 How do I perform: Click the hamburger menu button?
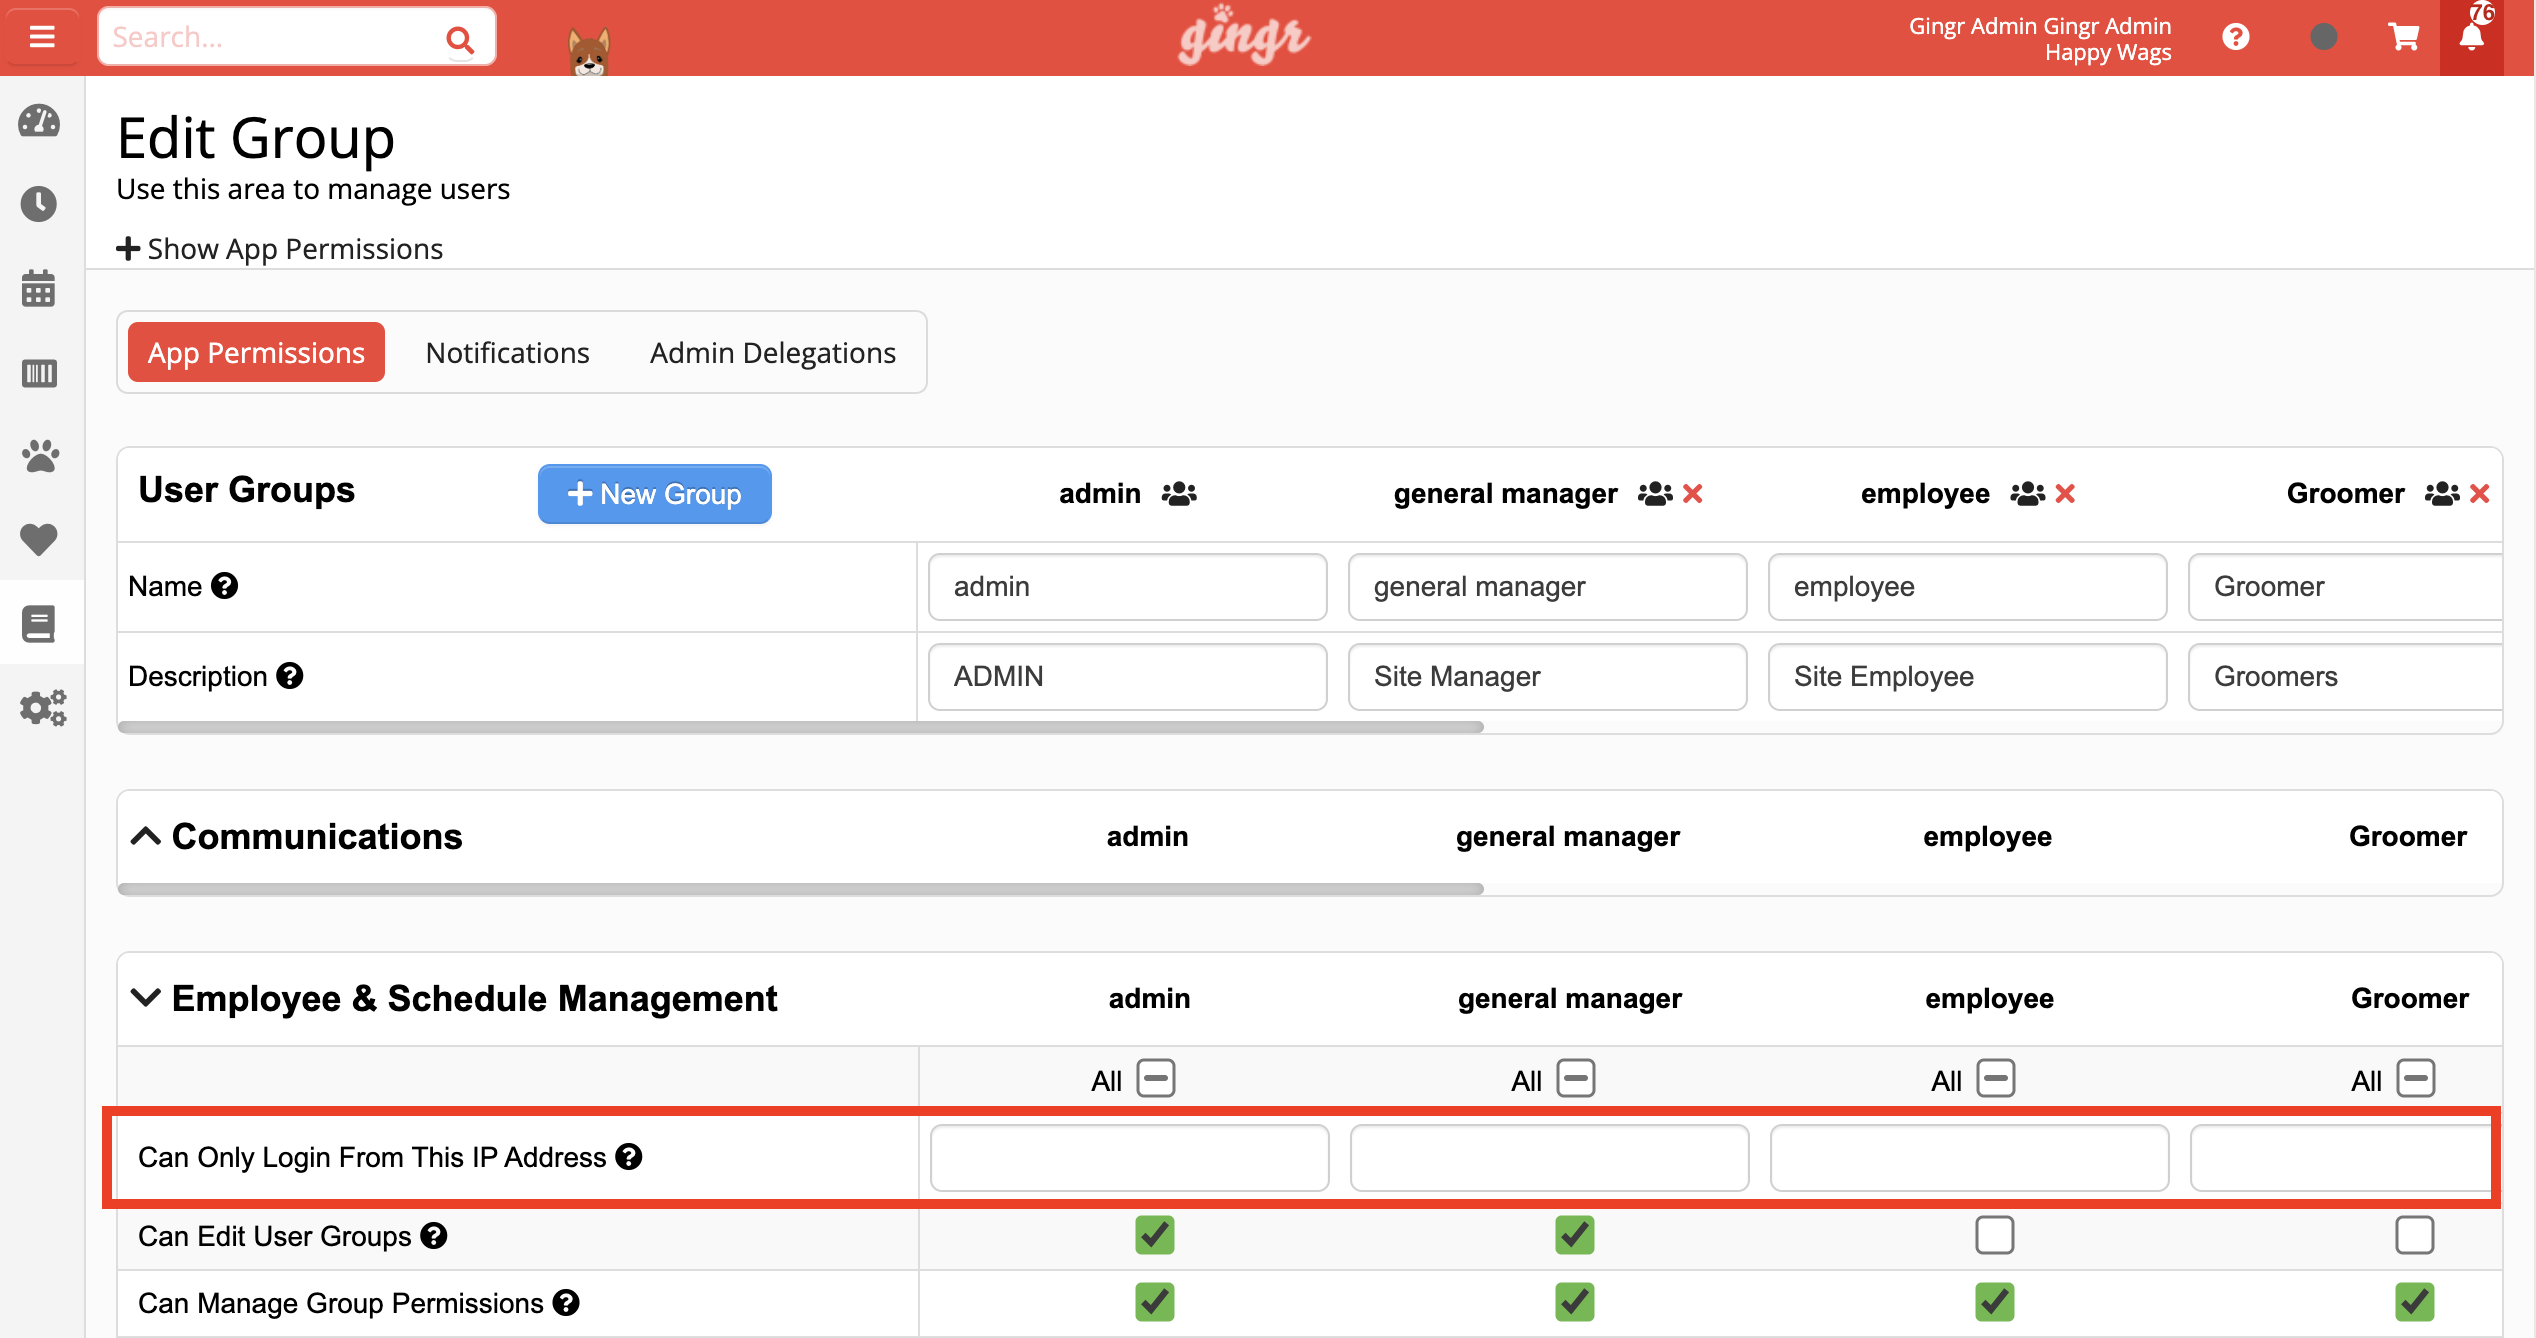(41, 37)
